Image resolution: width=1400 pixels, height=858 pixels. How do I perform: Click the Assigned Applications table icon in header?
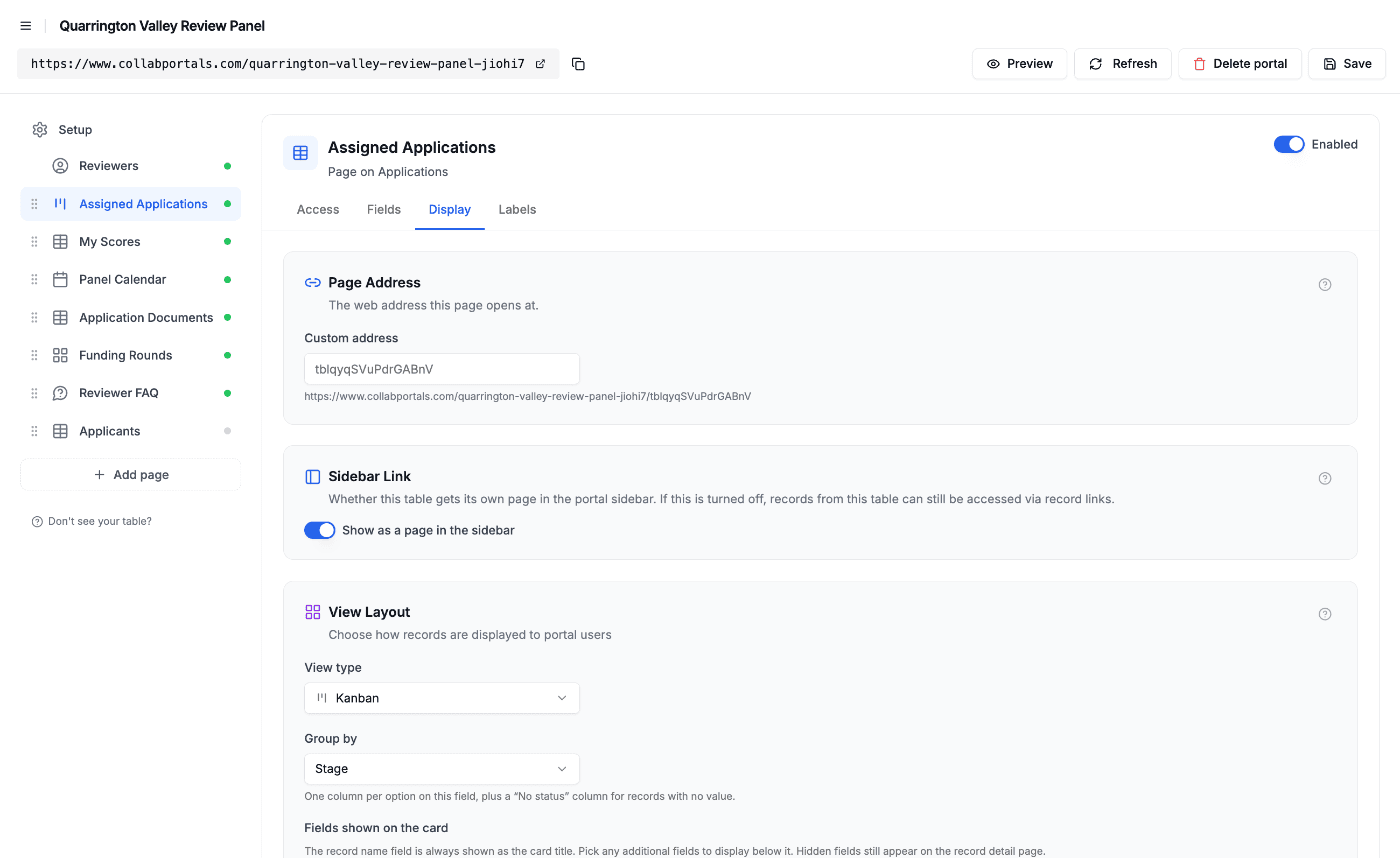pos(300,153)
